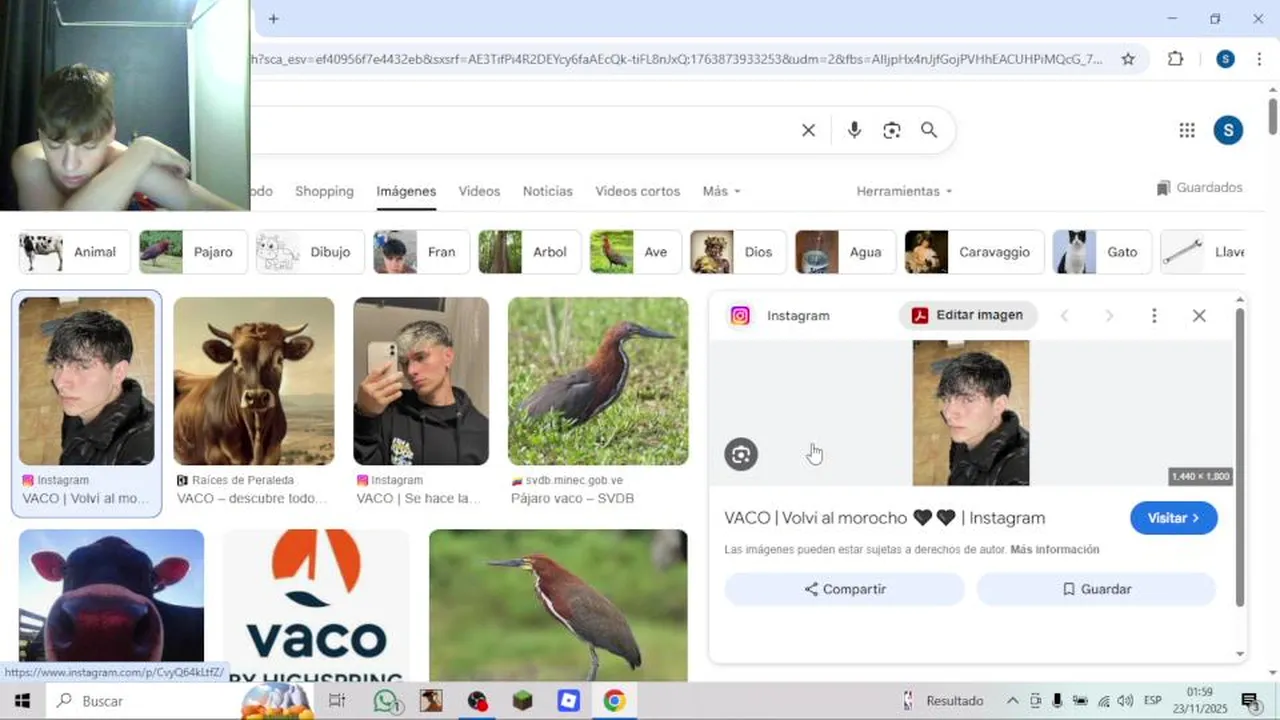Open the Windows notification center icon
The width and height of the screenshot is (1280, 720).
coord(1249,701)
